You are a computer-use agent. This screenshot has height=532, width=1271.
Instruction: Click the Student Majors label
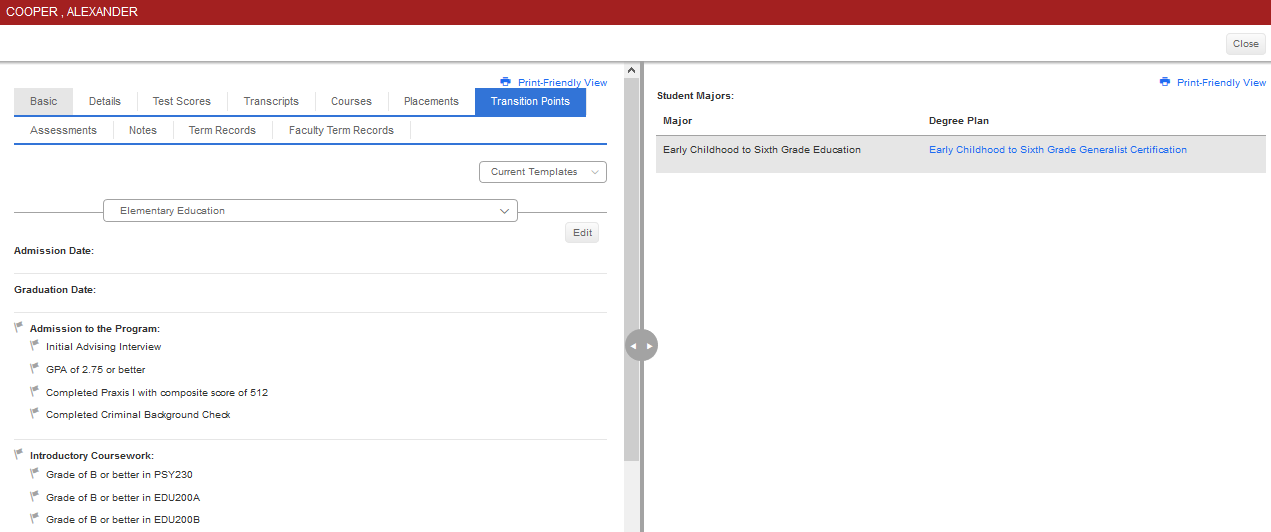pos(695,96)
